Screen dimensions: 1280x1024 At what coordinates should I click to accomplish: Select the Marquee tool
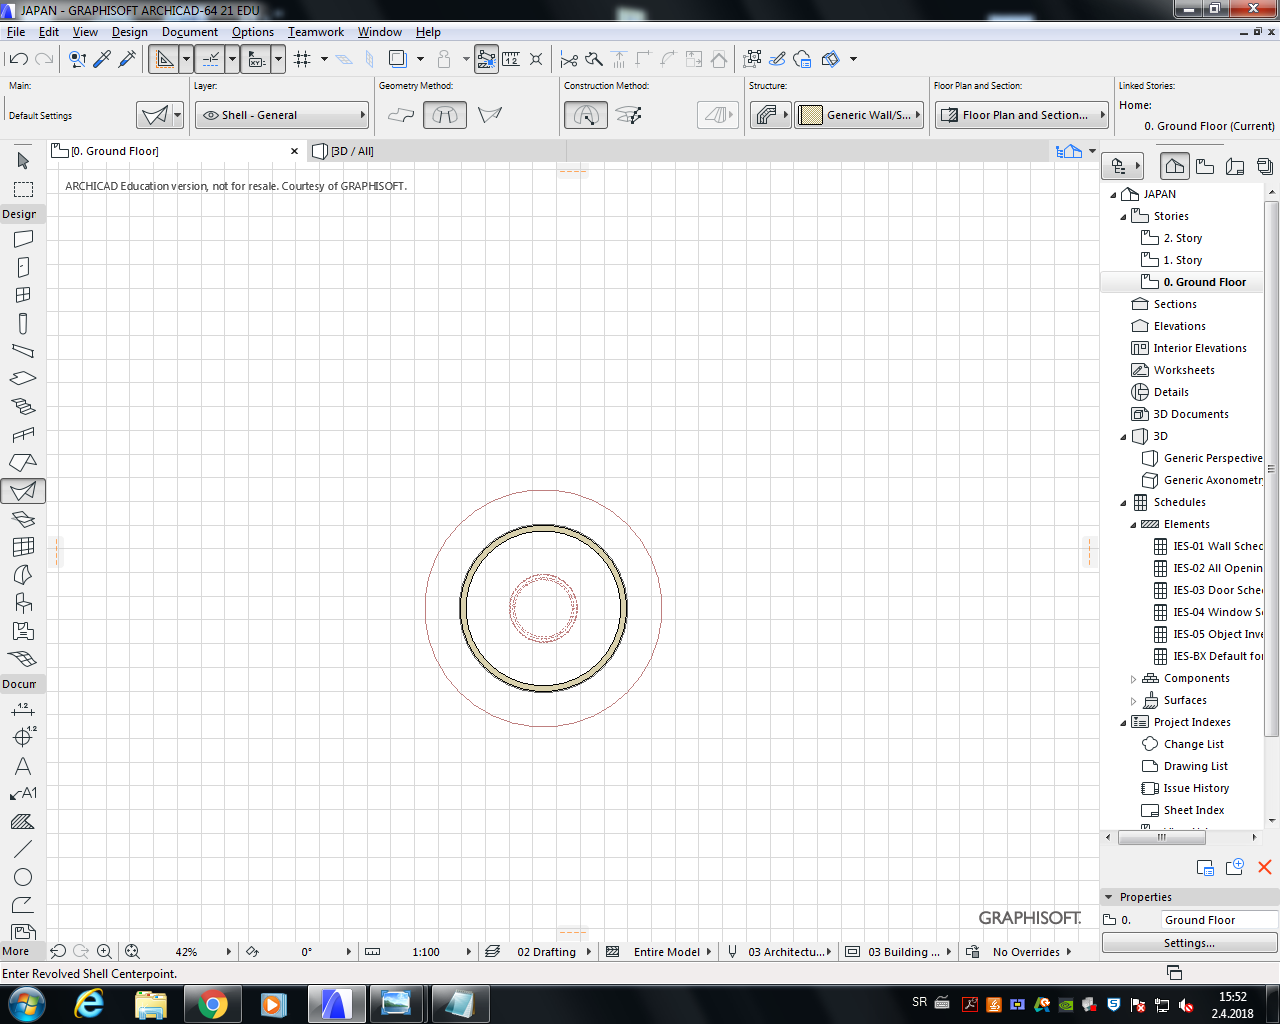[23, 189]
